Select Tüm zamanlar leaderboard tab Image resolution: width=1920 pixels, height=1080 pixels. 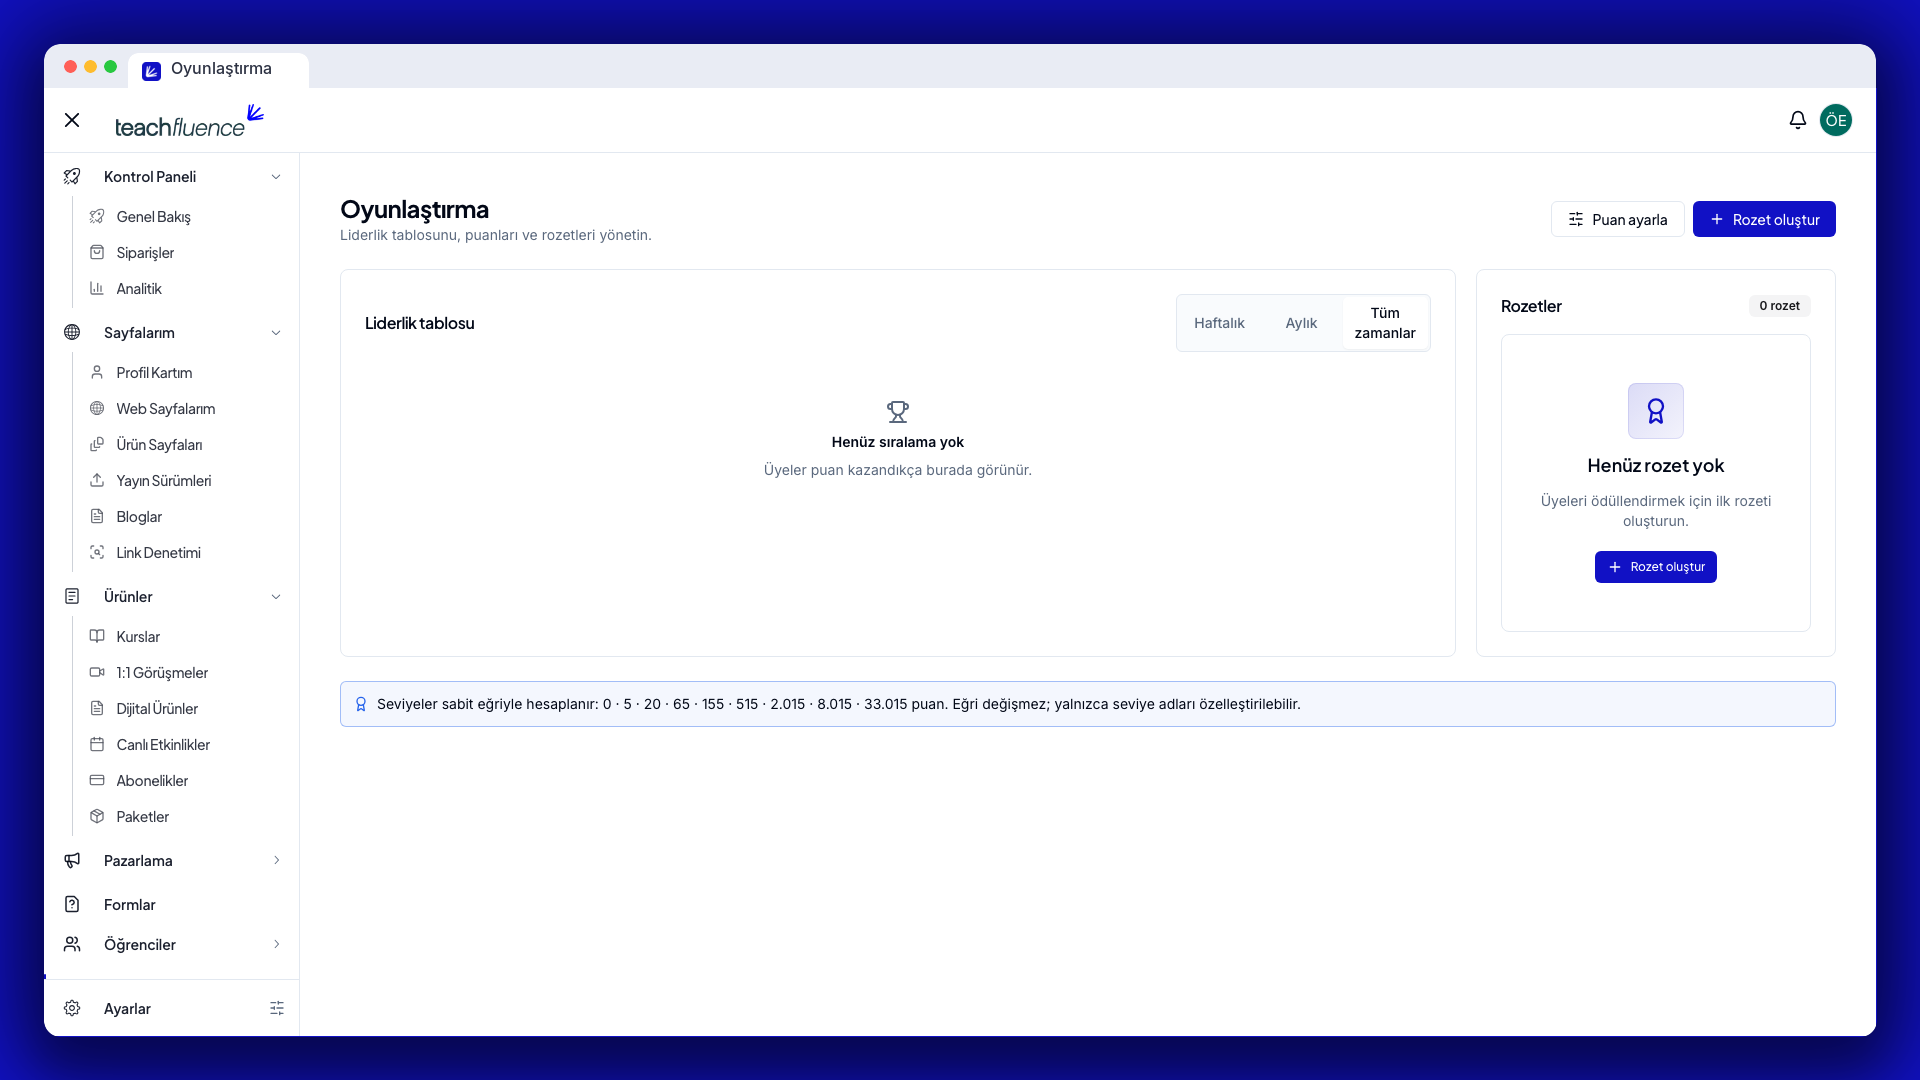(1385, 323)
